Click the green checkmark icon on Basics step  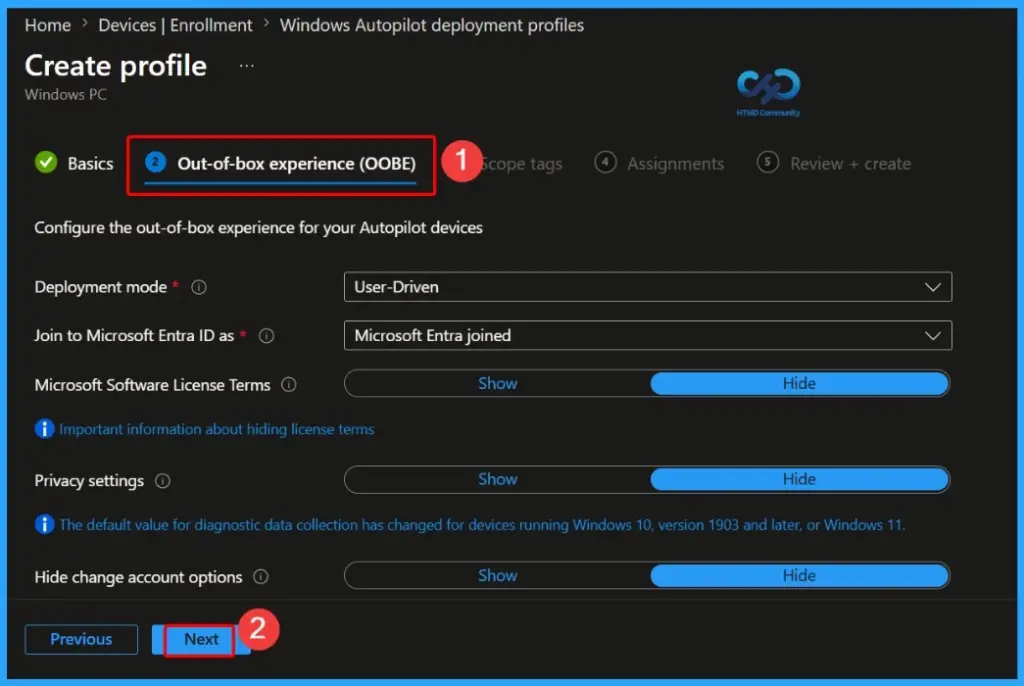pyautogui.click(x=46, y=162)
